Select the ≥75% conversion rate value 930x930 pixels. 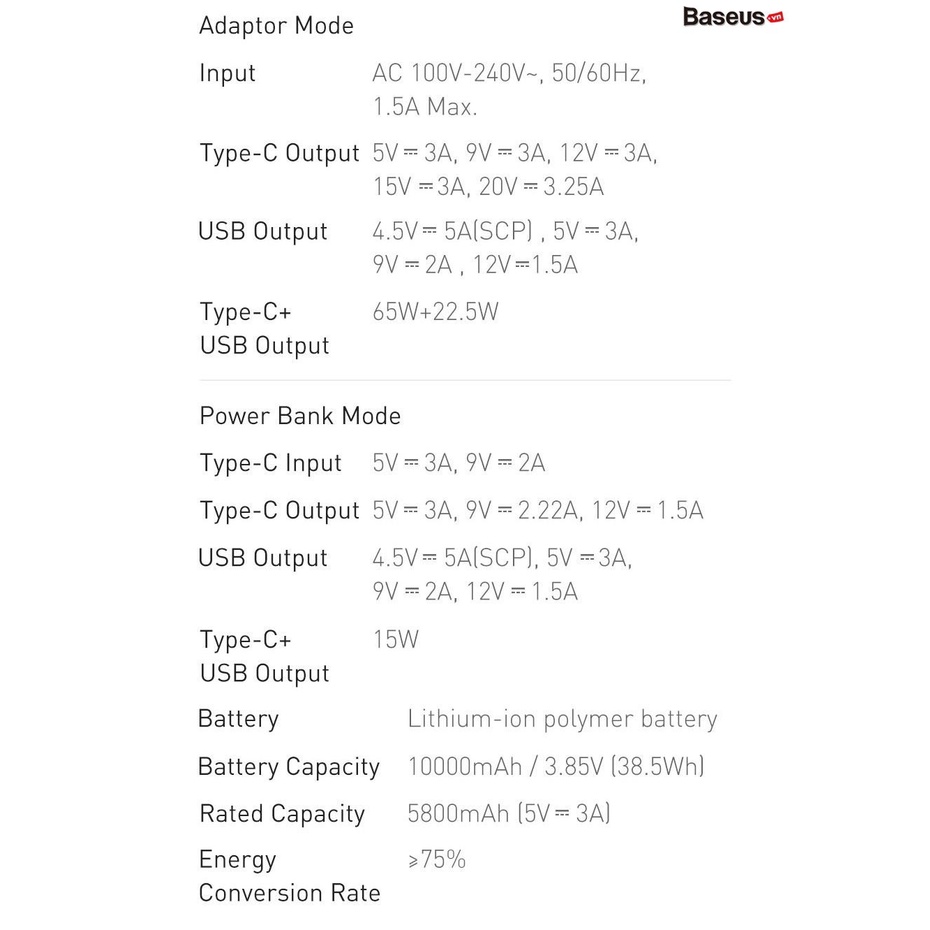pyautogui.click(x=437, y=860)
